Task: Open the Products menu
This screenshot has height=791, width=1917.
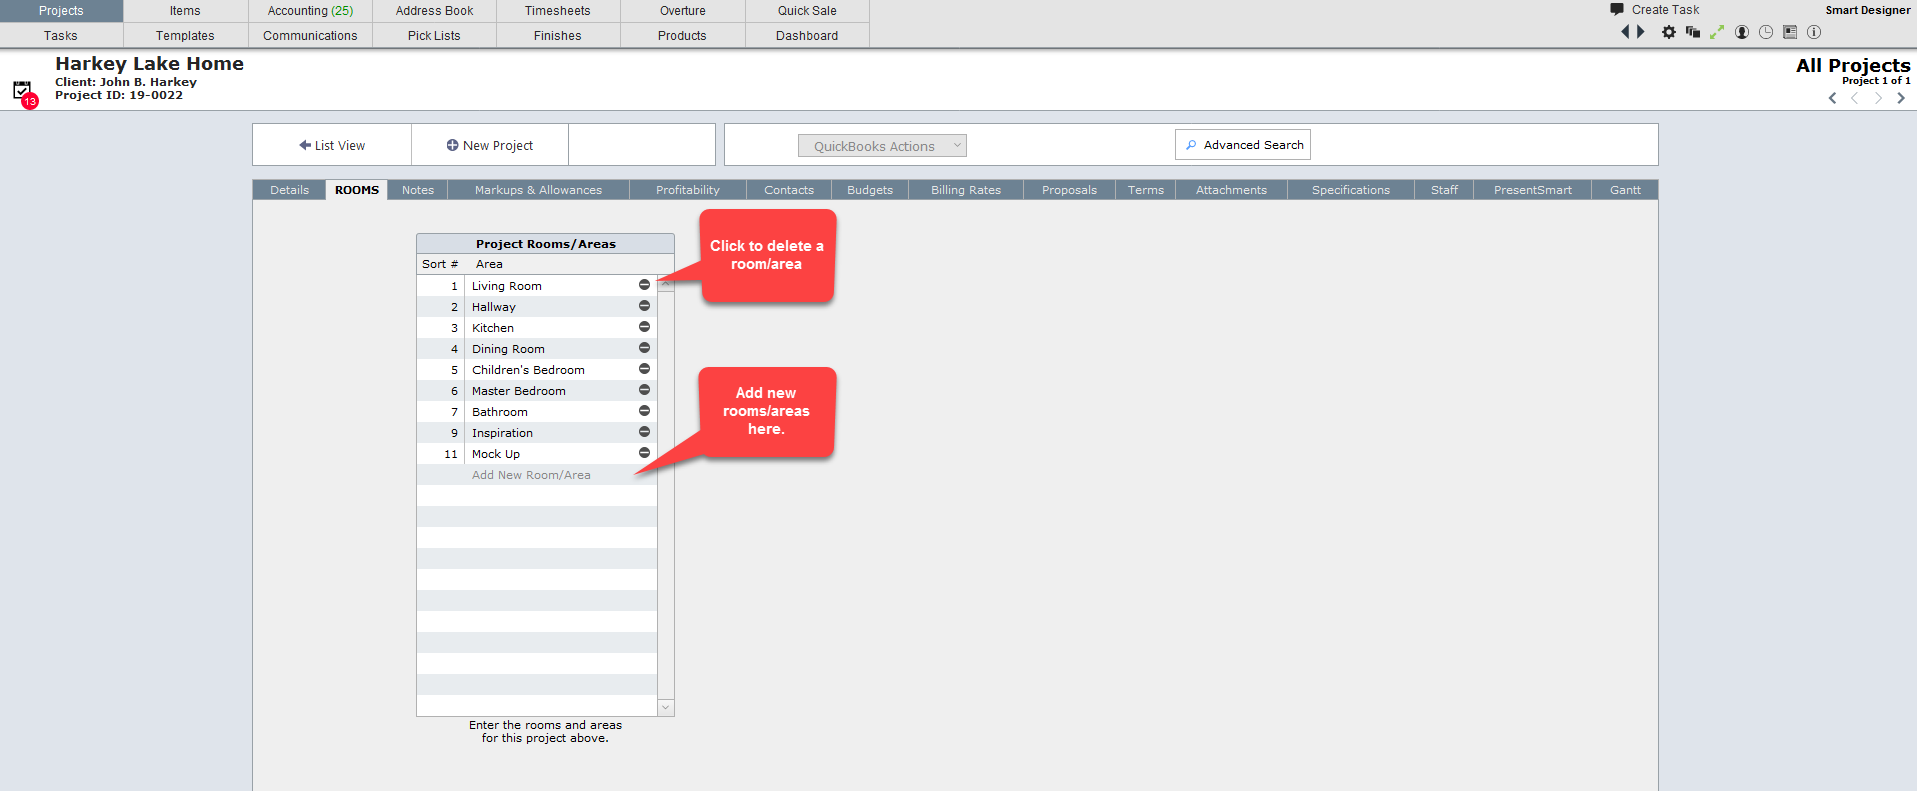Action: coord(683,35)
